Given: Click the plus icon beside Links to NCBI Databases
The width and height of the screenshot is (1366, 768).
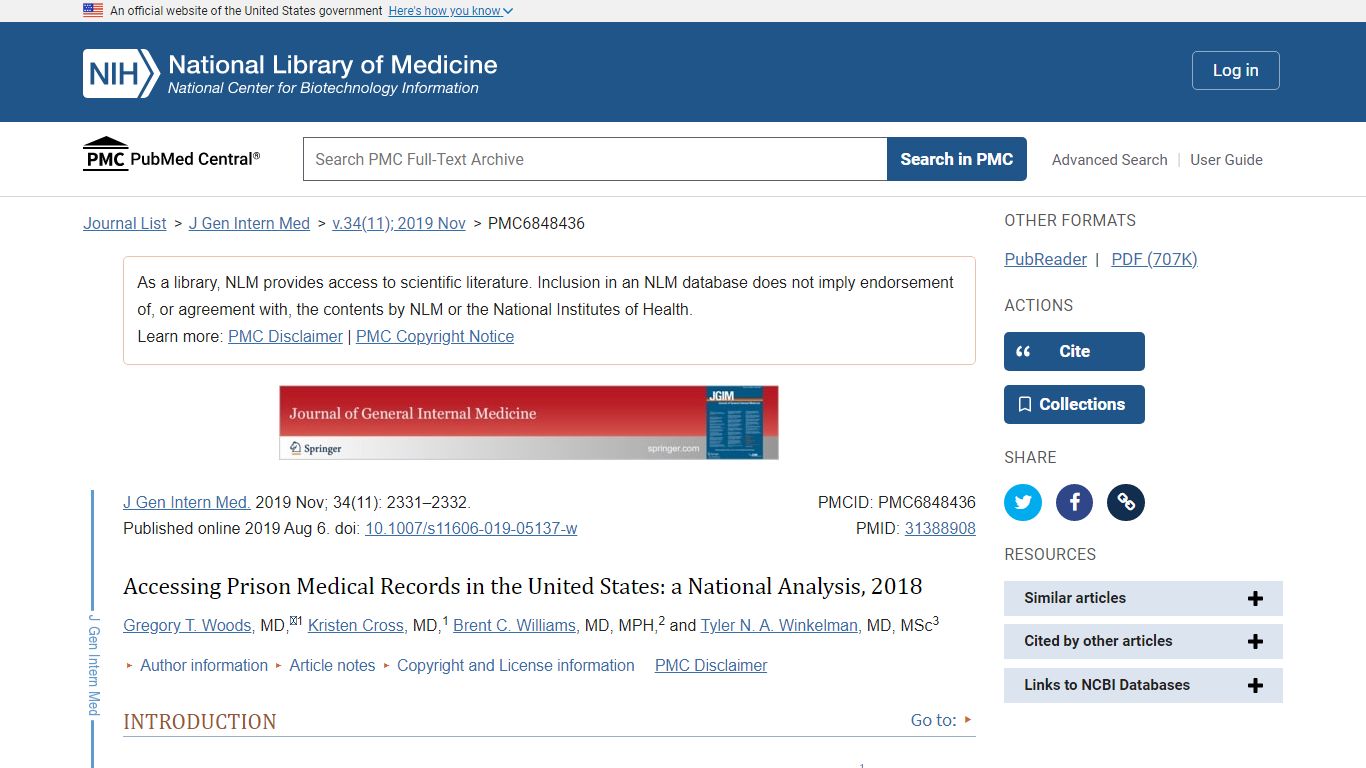Looking at the screenshot, I should coord(1255,685).
